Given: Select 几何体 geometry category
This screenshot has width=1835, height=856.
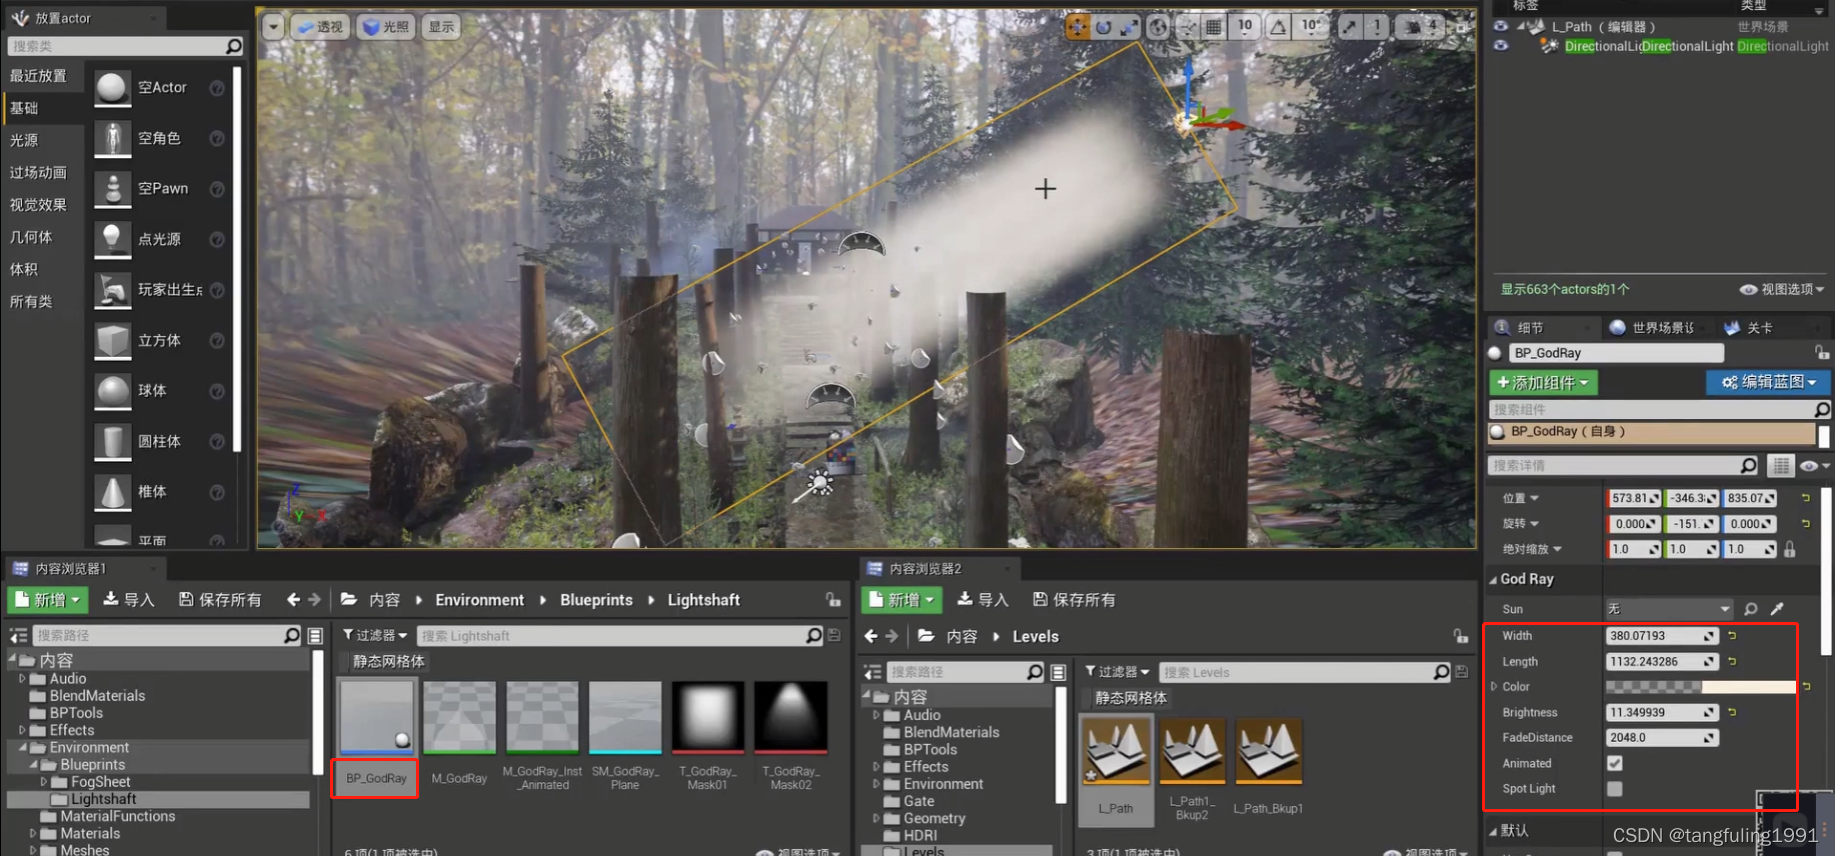Looking at the screenshot, I should coord(31,237).
